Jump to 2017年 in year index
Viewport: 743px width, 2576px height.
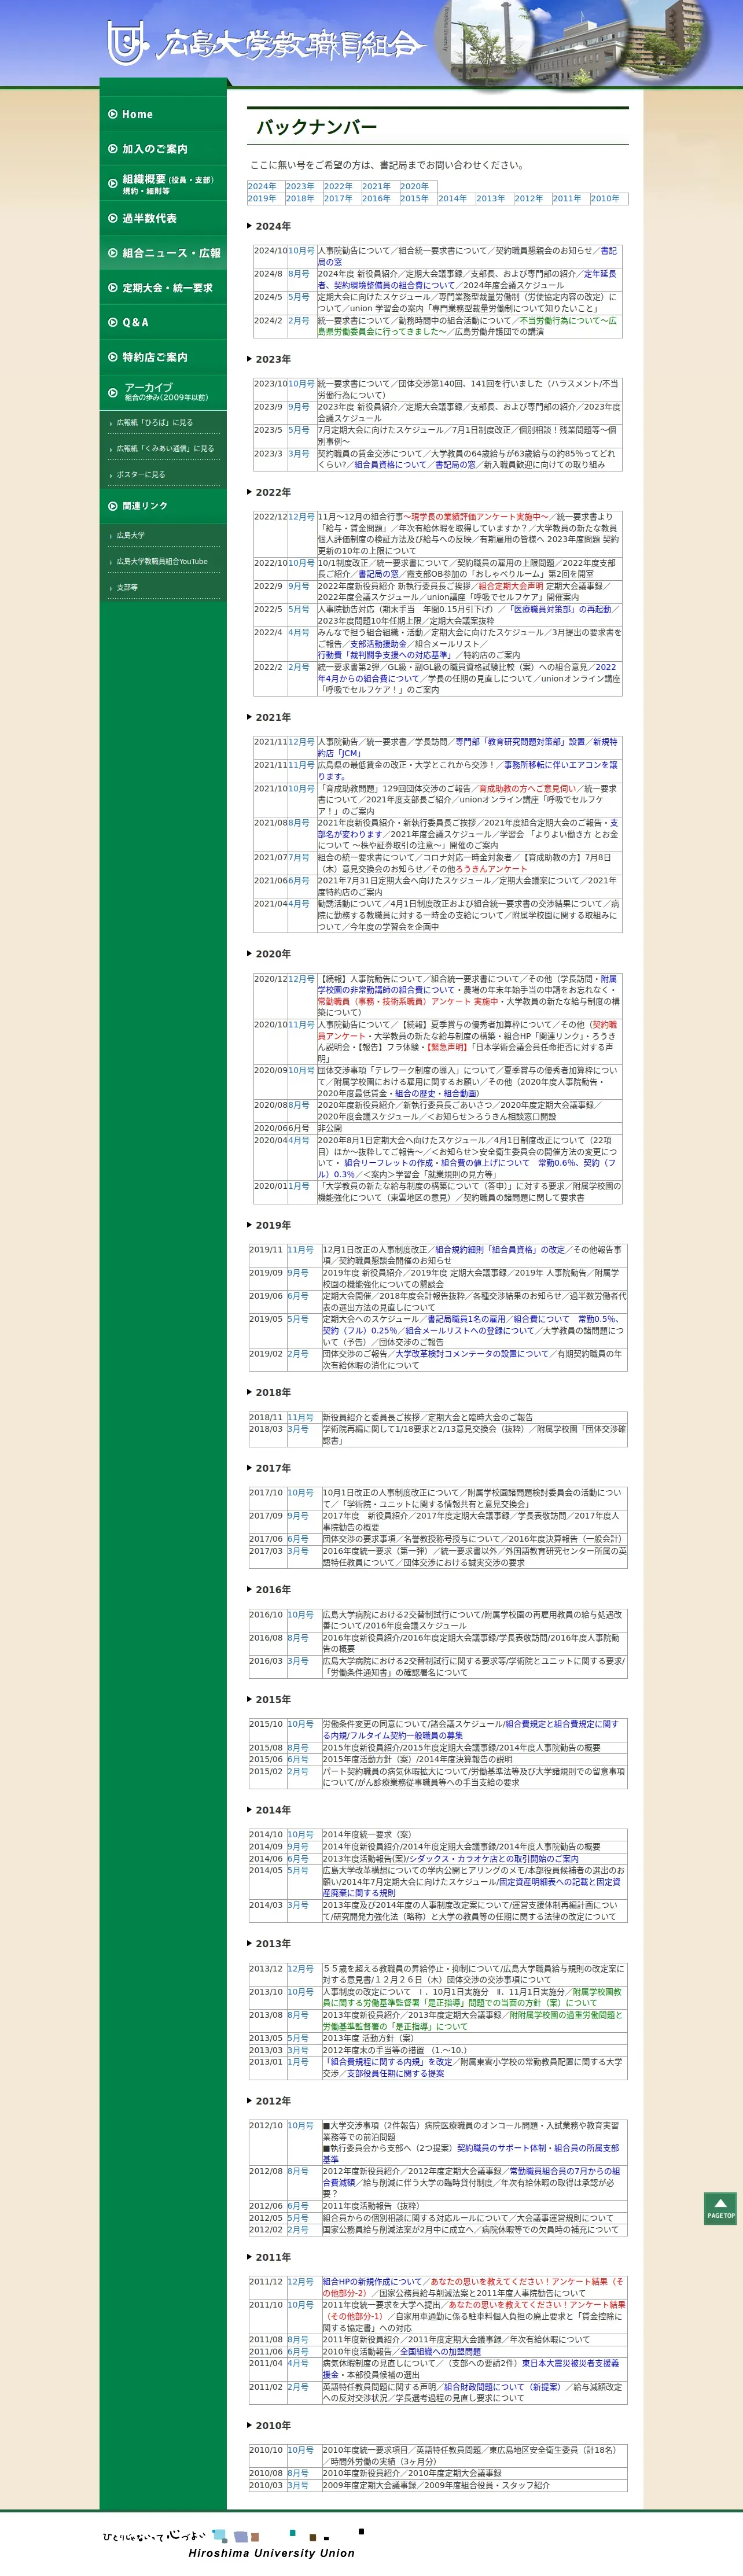(x=338, y=198)
